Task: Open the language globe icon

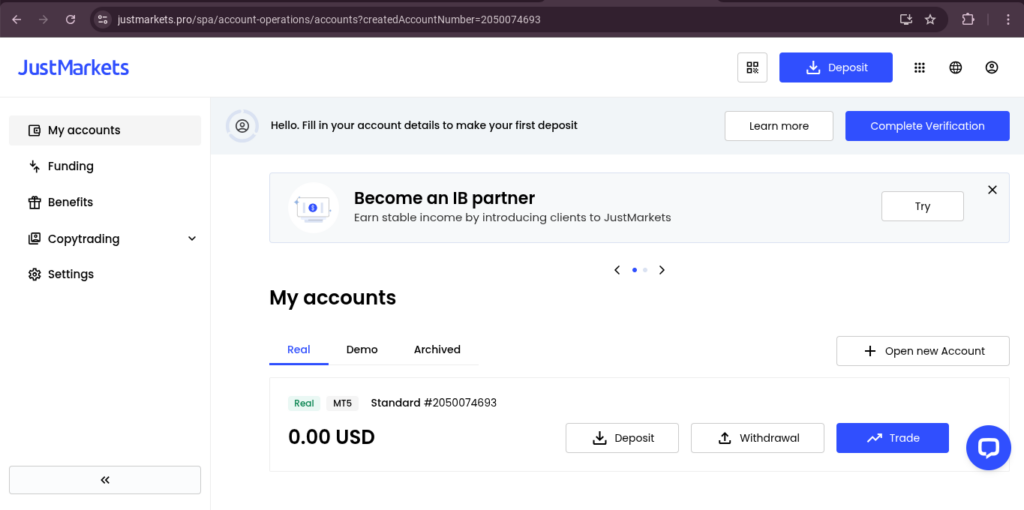Action: click(x=955, y=67)
